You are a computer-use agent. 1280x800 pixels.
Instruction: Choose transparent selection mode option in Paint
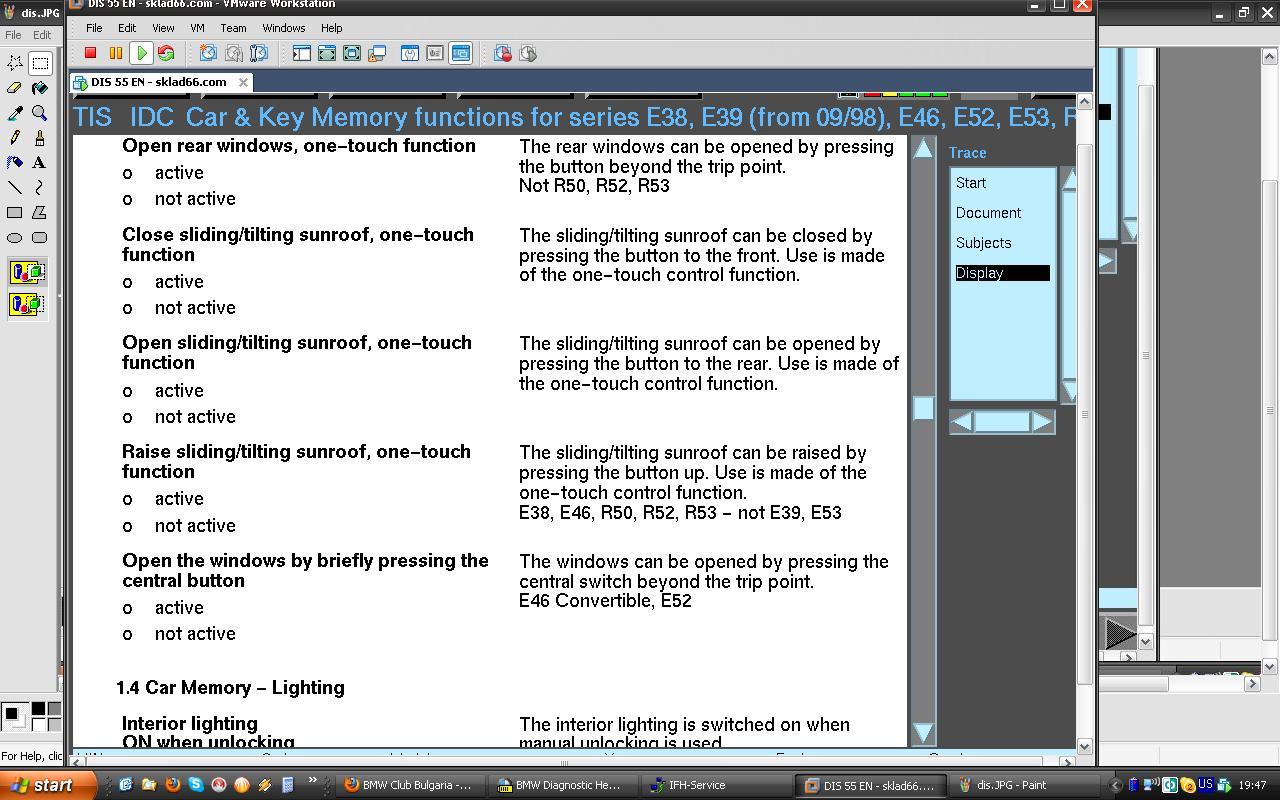(27, 303)
